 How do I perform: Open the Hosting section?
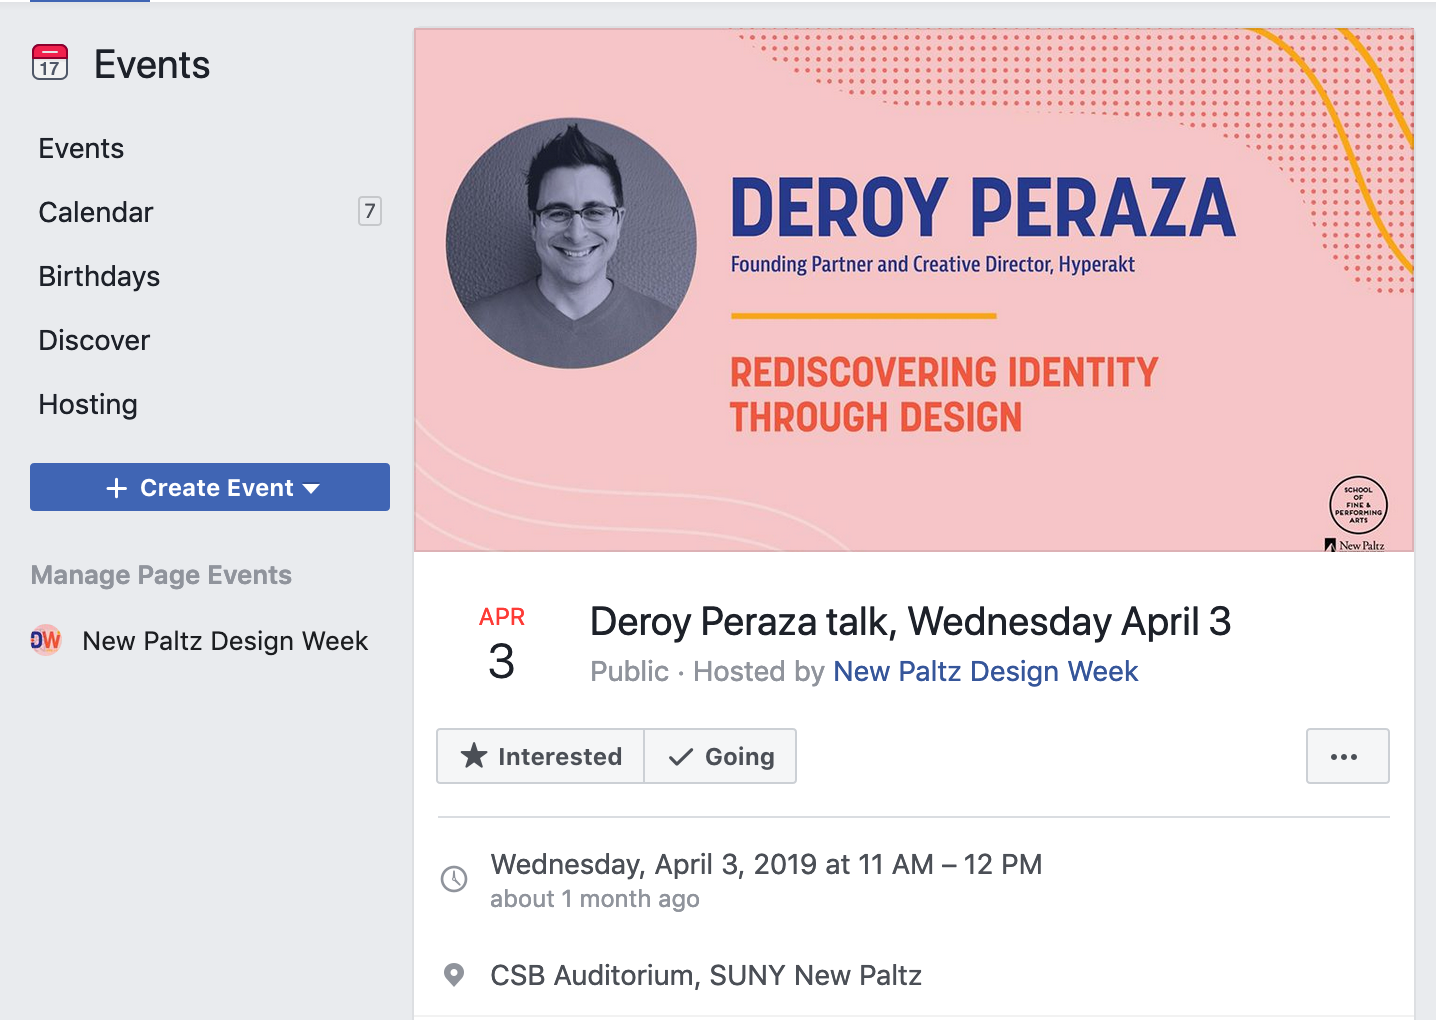88,404
